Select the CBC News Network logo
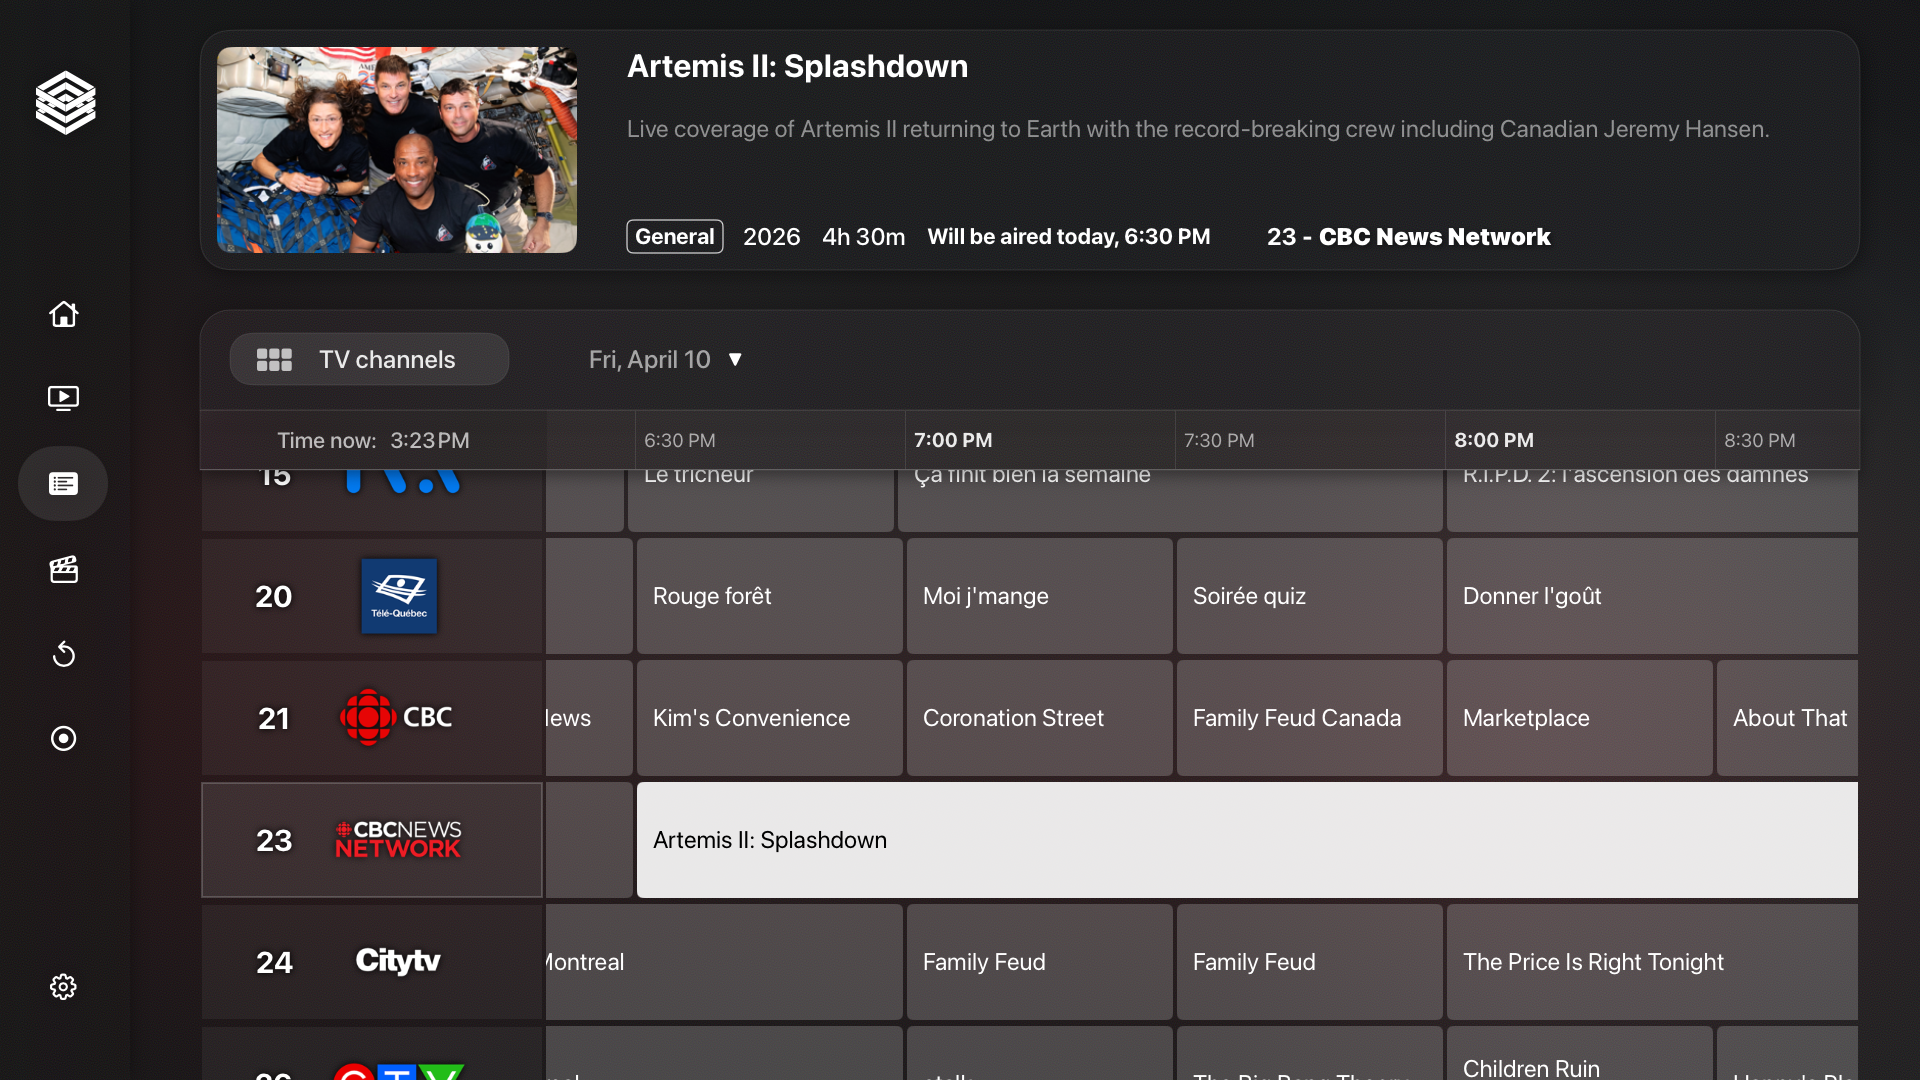Screen dimensions: 1920x1080 (398, 840)
